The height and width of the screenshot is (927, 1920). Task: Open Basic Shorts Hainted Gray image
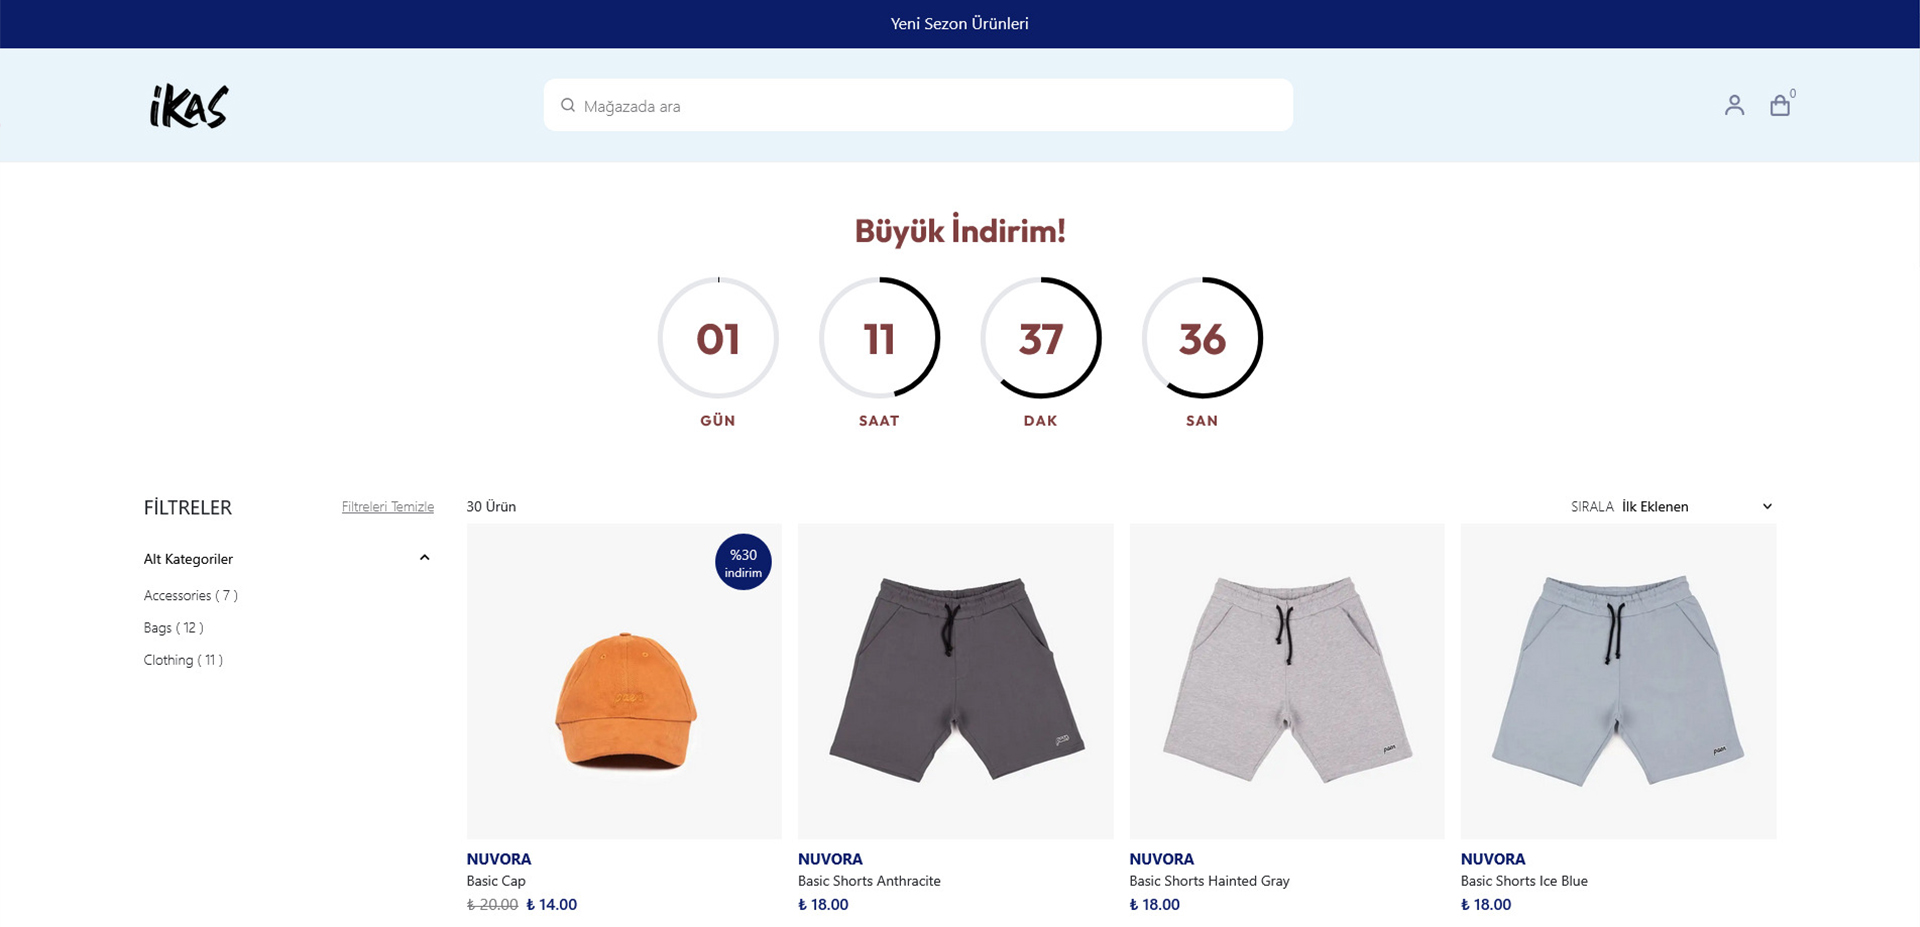[x=1286, y=682]
